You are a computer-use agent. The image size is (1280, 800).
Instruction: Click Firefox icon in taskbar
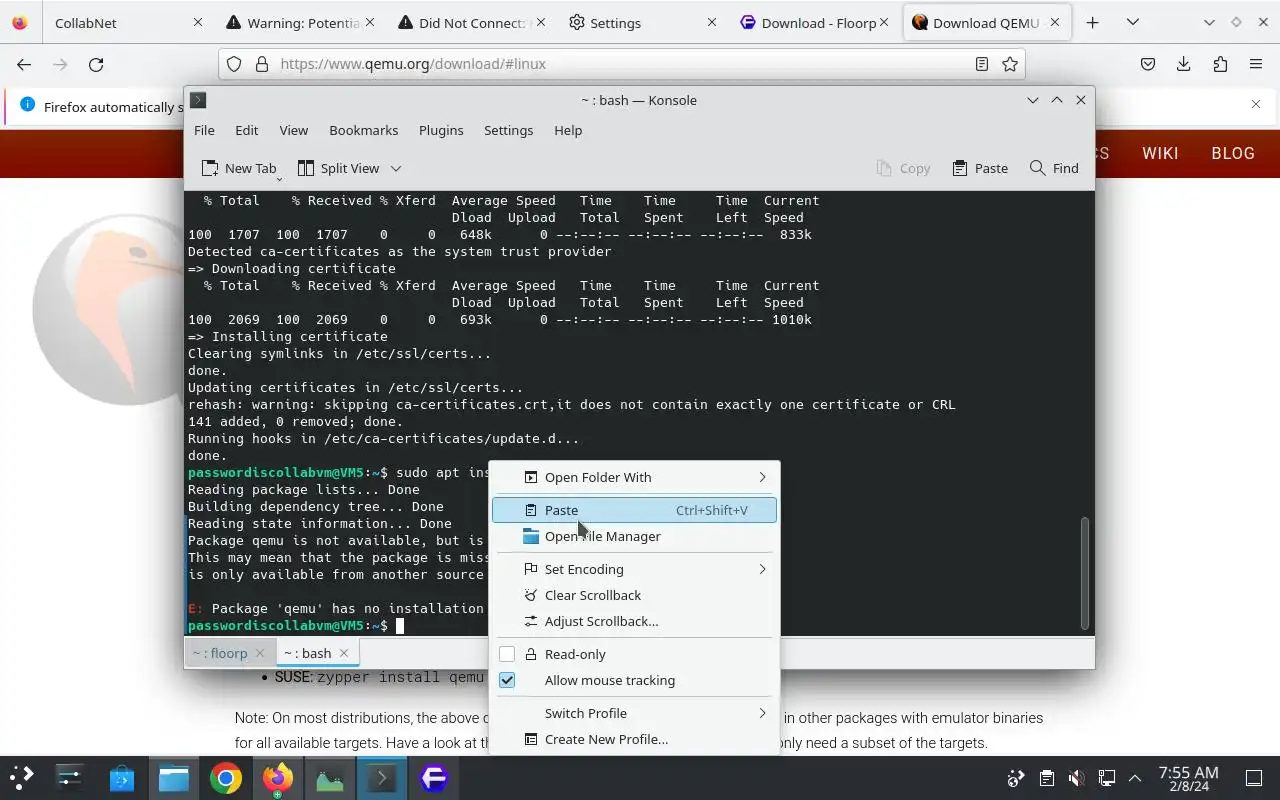coord(278,778)
